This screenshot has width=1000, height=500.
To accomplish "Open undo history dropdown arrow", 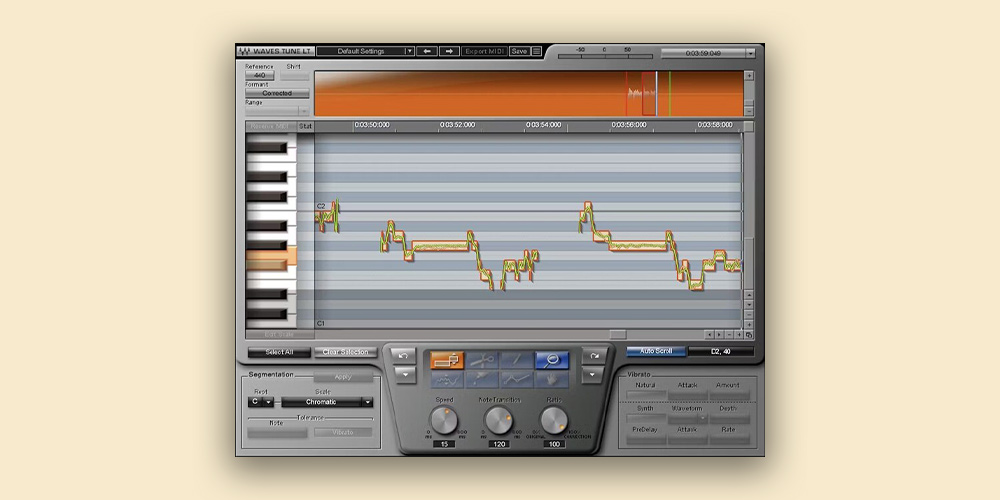I will pyautogui.click(x=404, y=375).
